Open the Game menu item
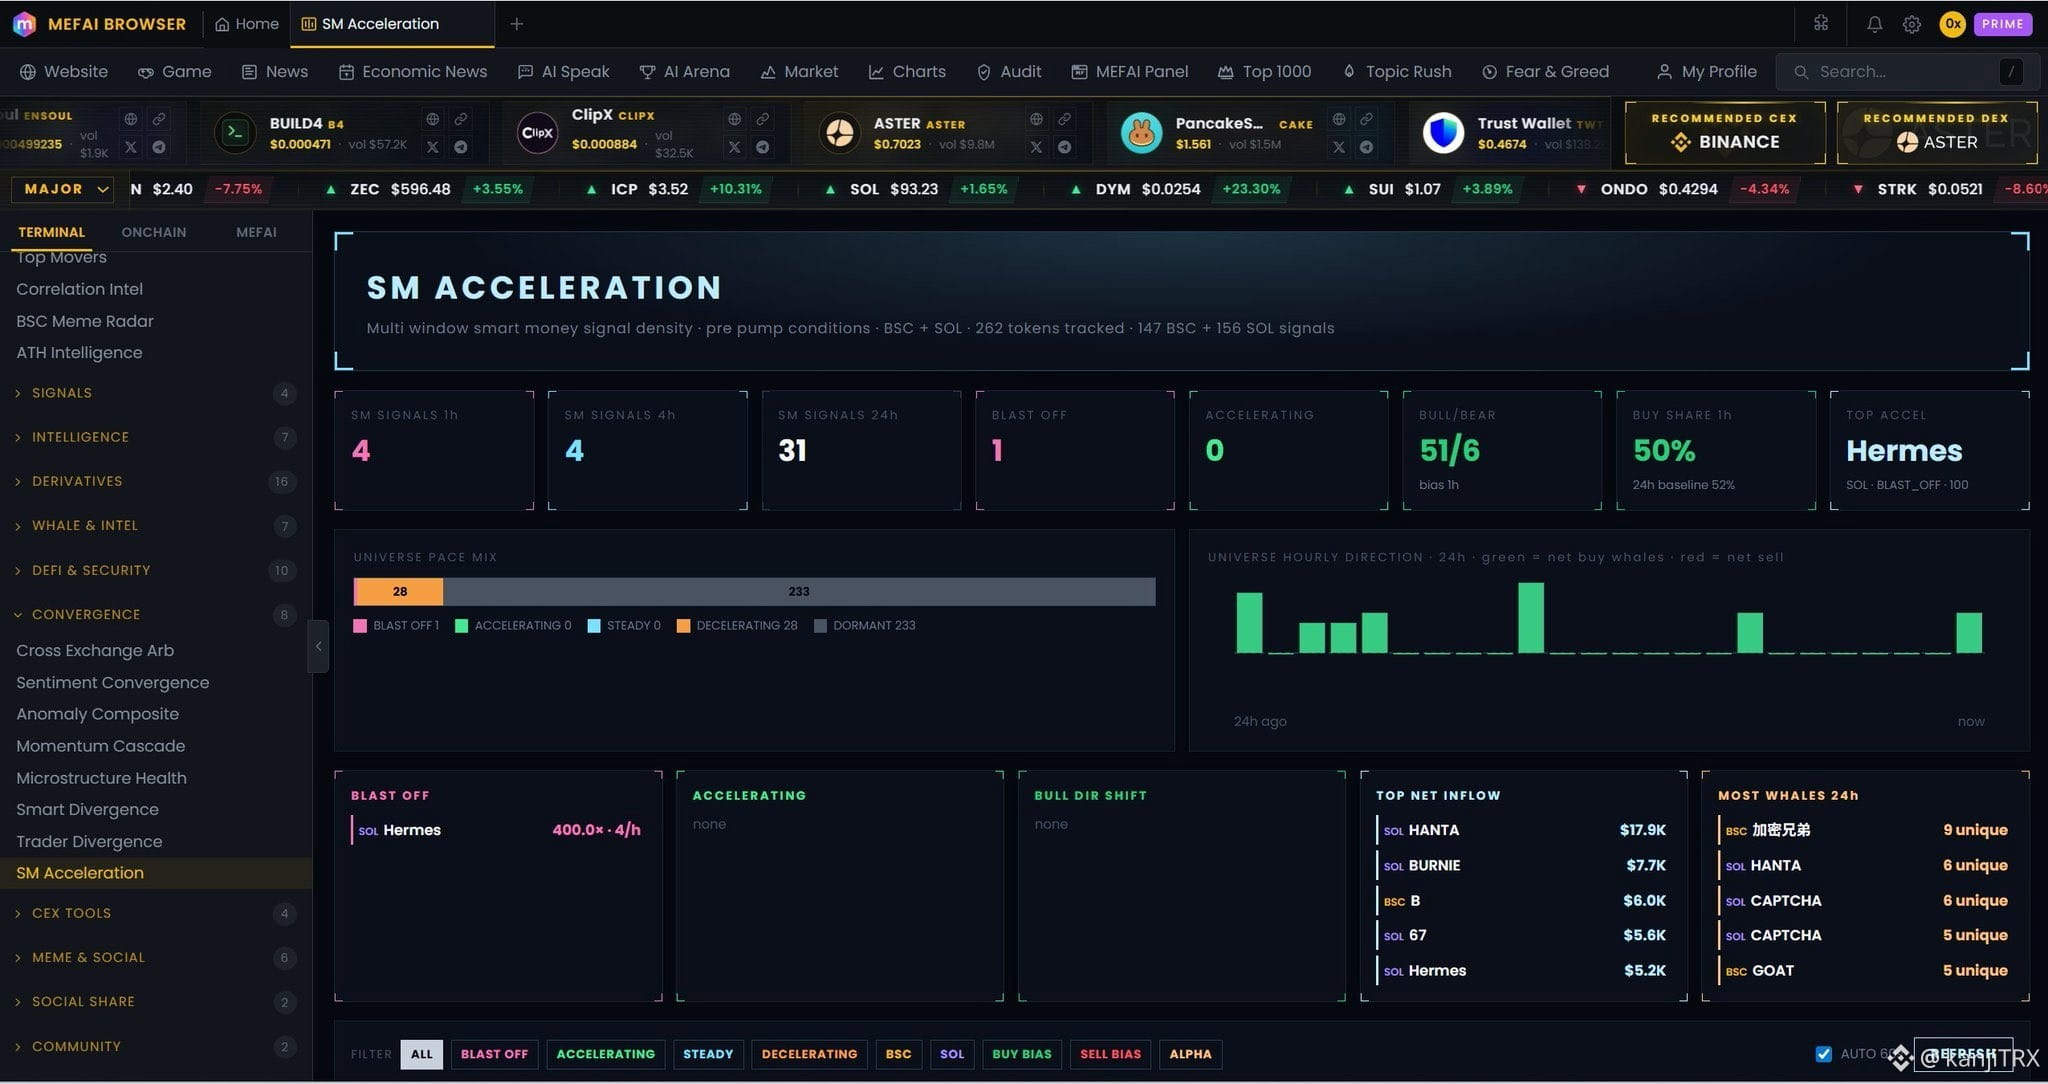 (174, 72)
